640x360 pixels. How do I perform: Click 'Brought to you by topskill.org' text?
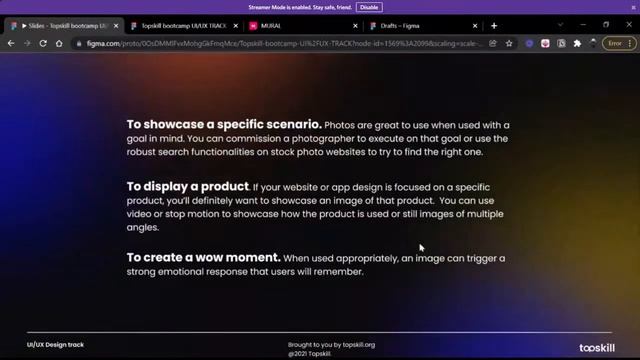coord(331,344)
